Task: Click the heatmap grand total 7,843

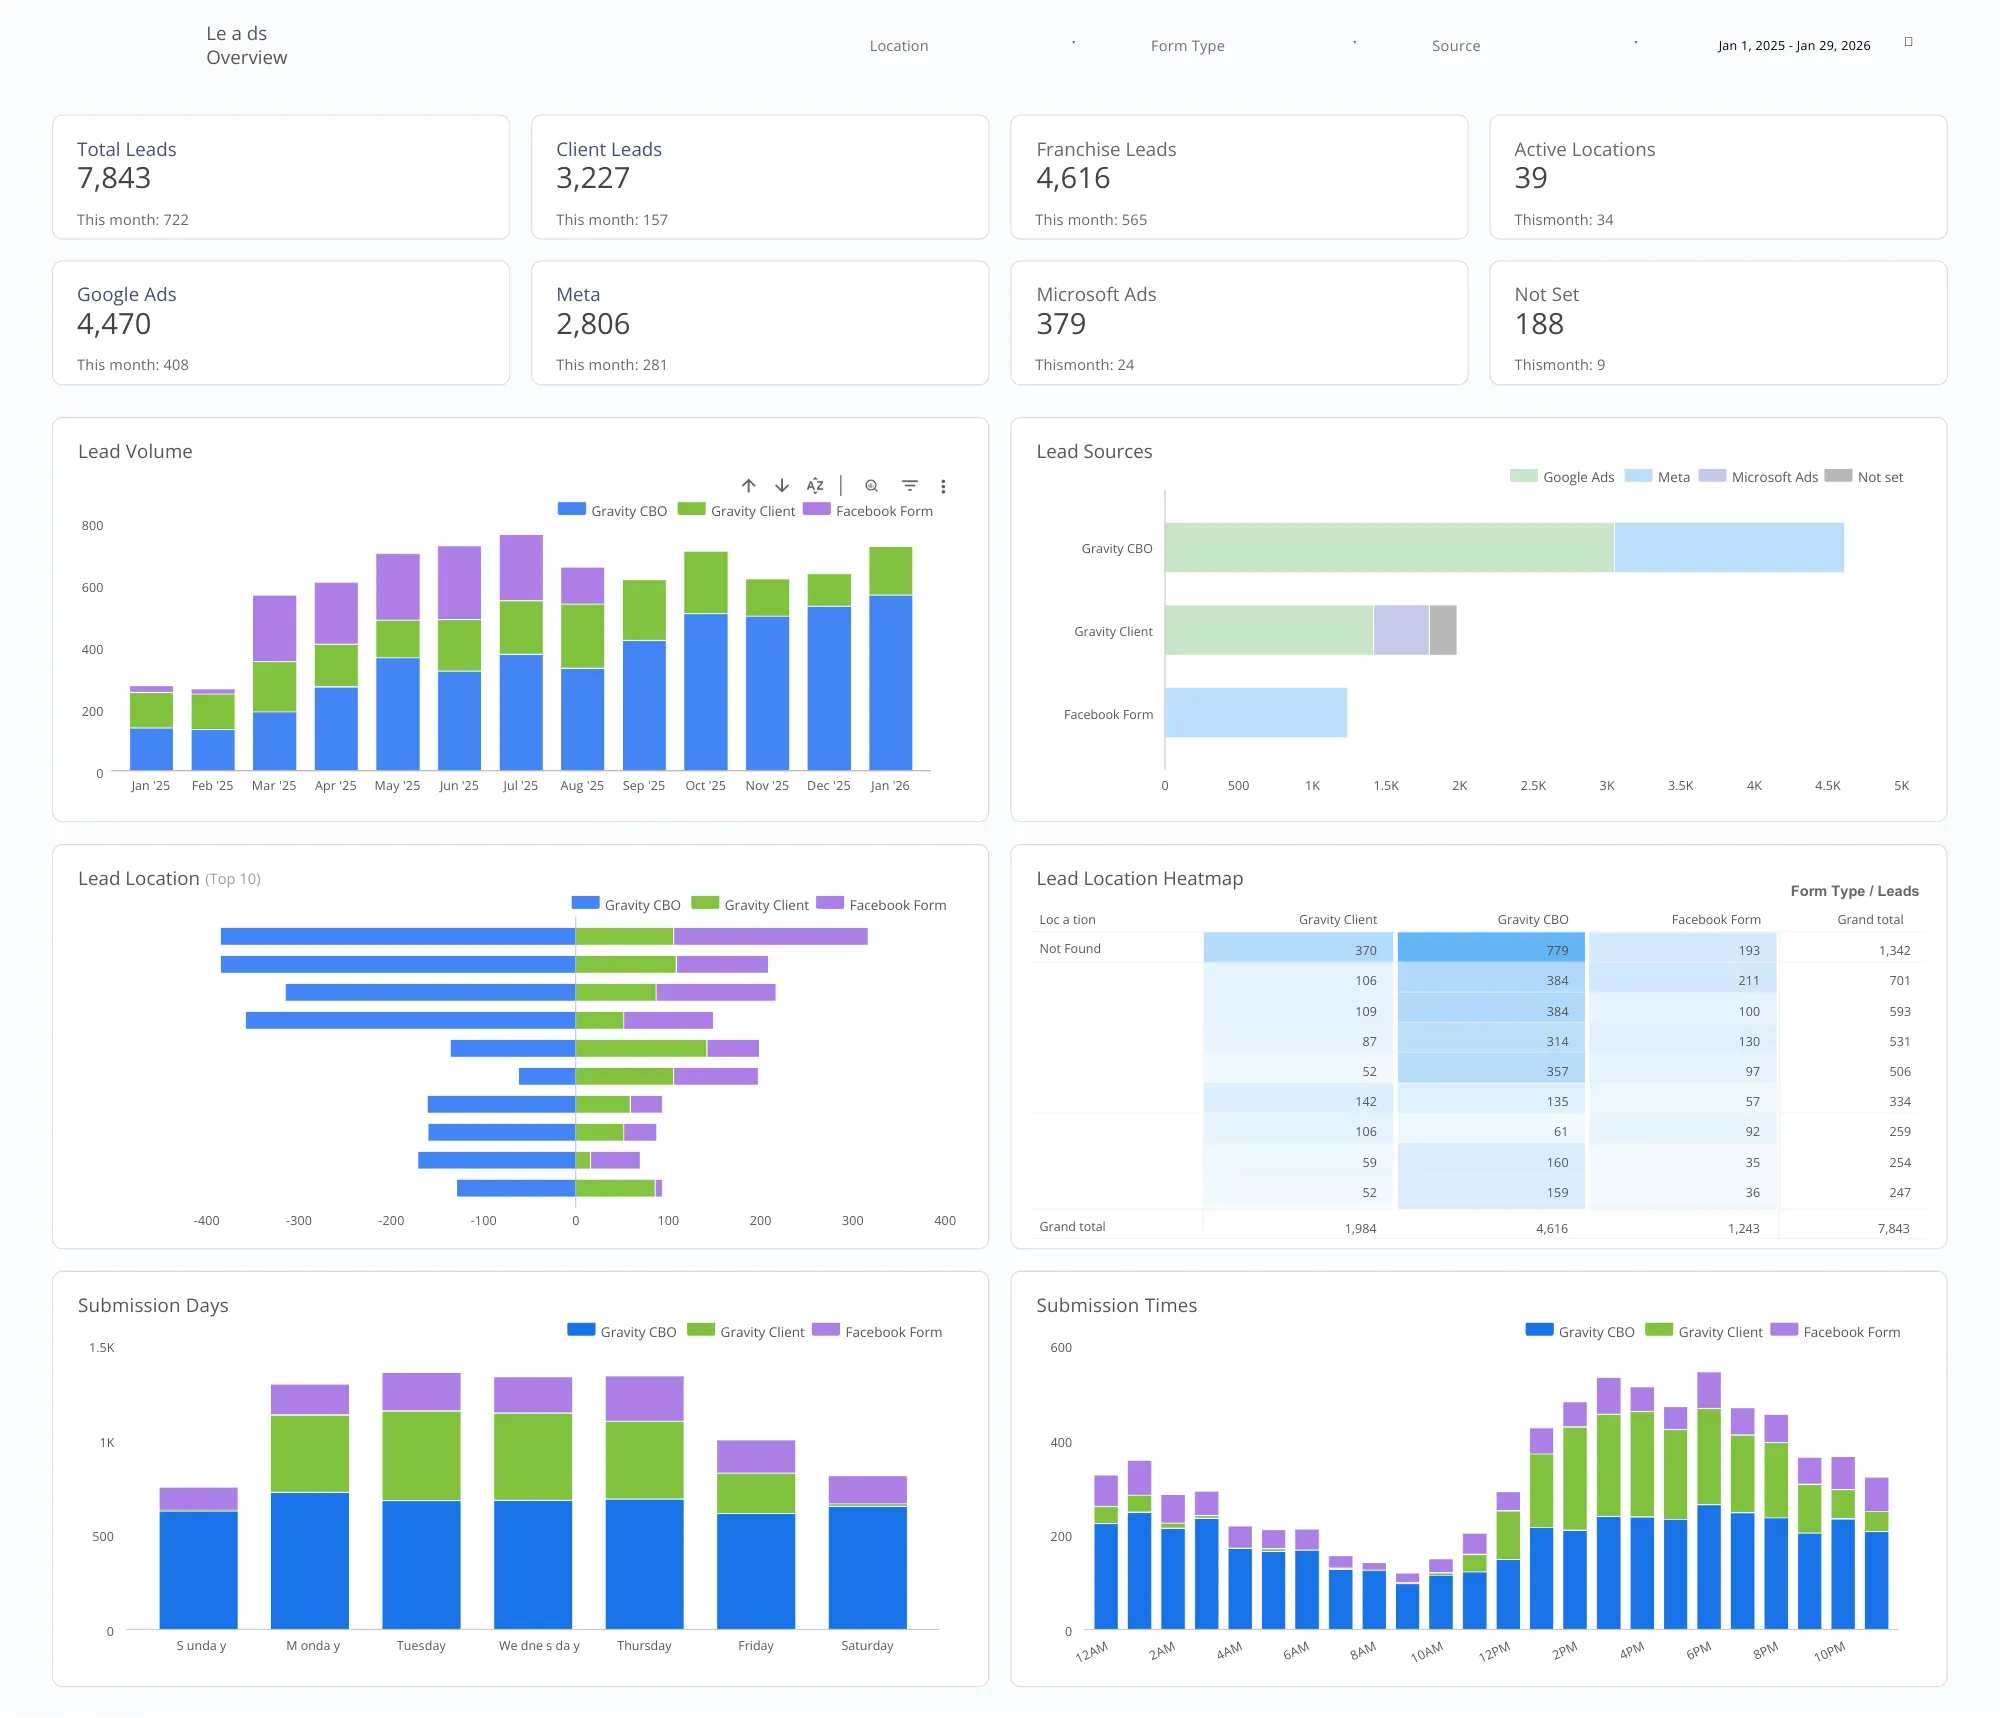Action: tap(1893, 1228)
